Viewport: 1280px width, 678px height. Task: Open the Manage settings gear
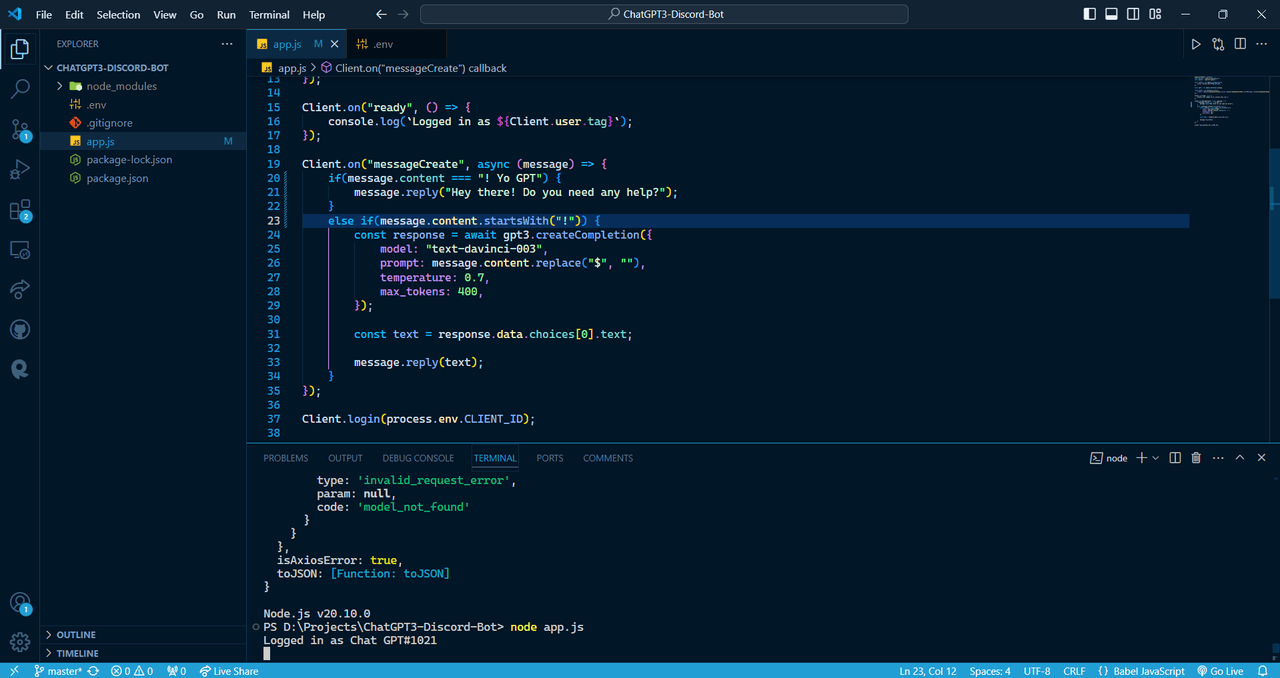pyautogui.click(x=20, y=642)
